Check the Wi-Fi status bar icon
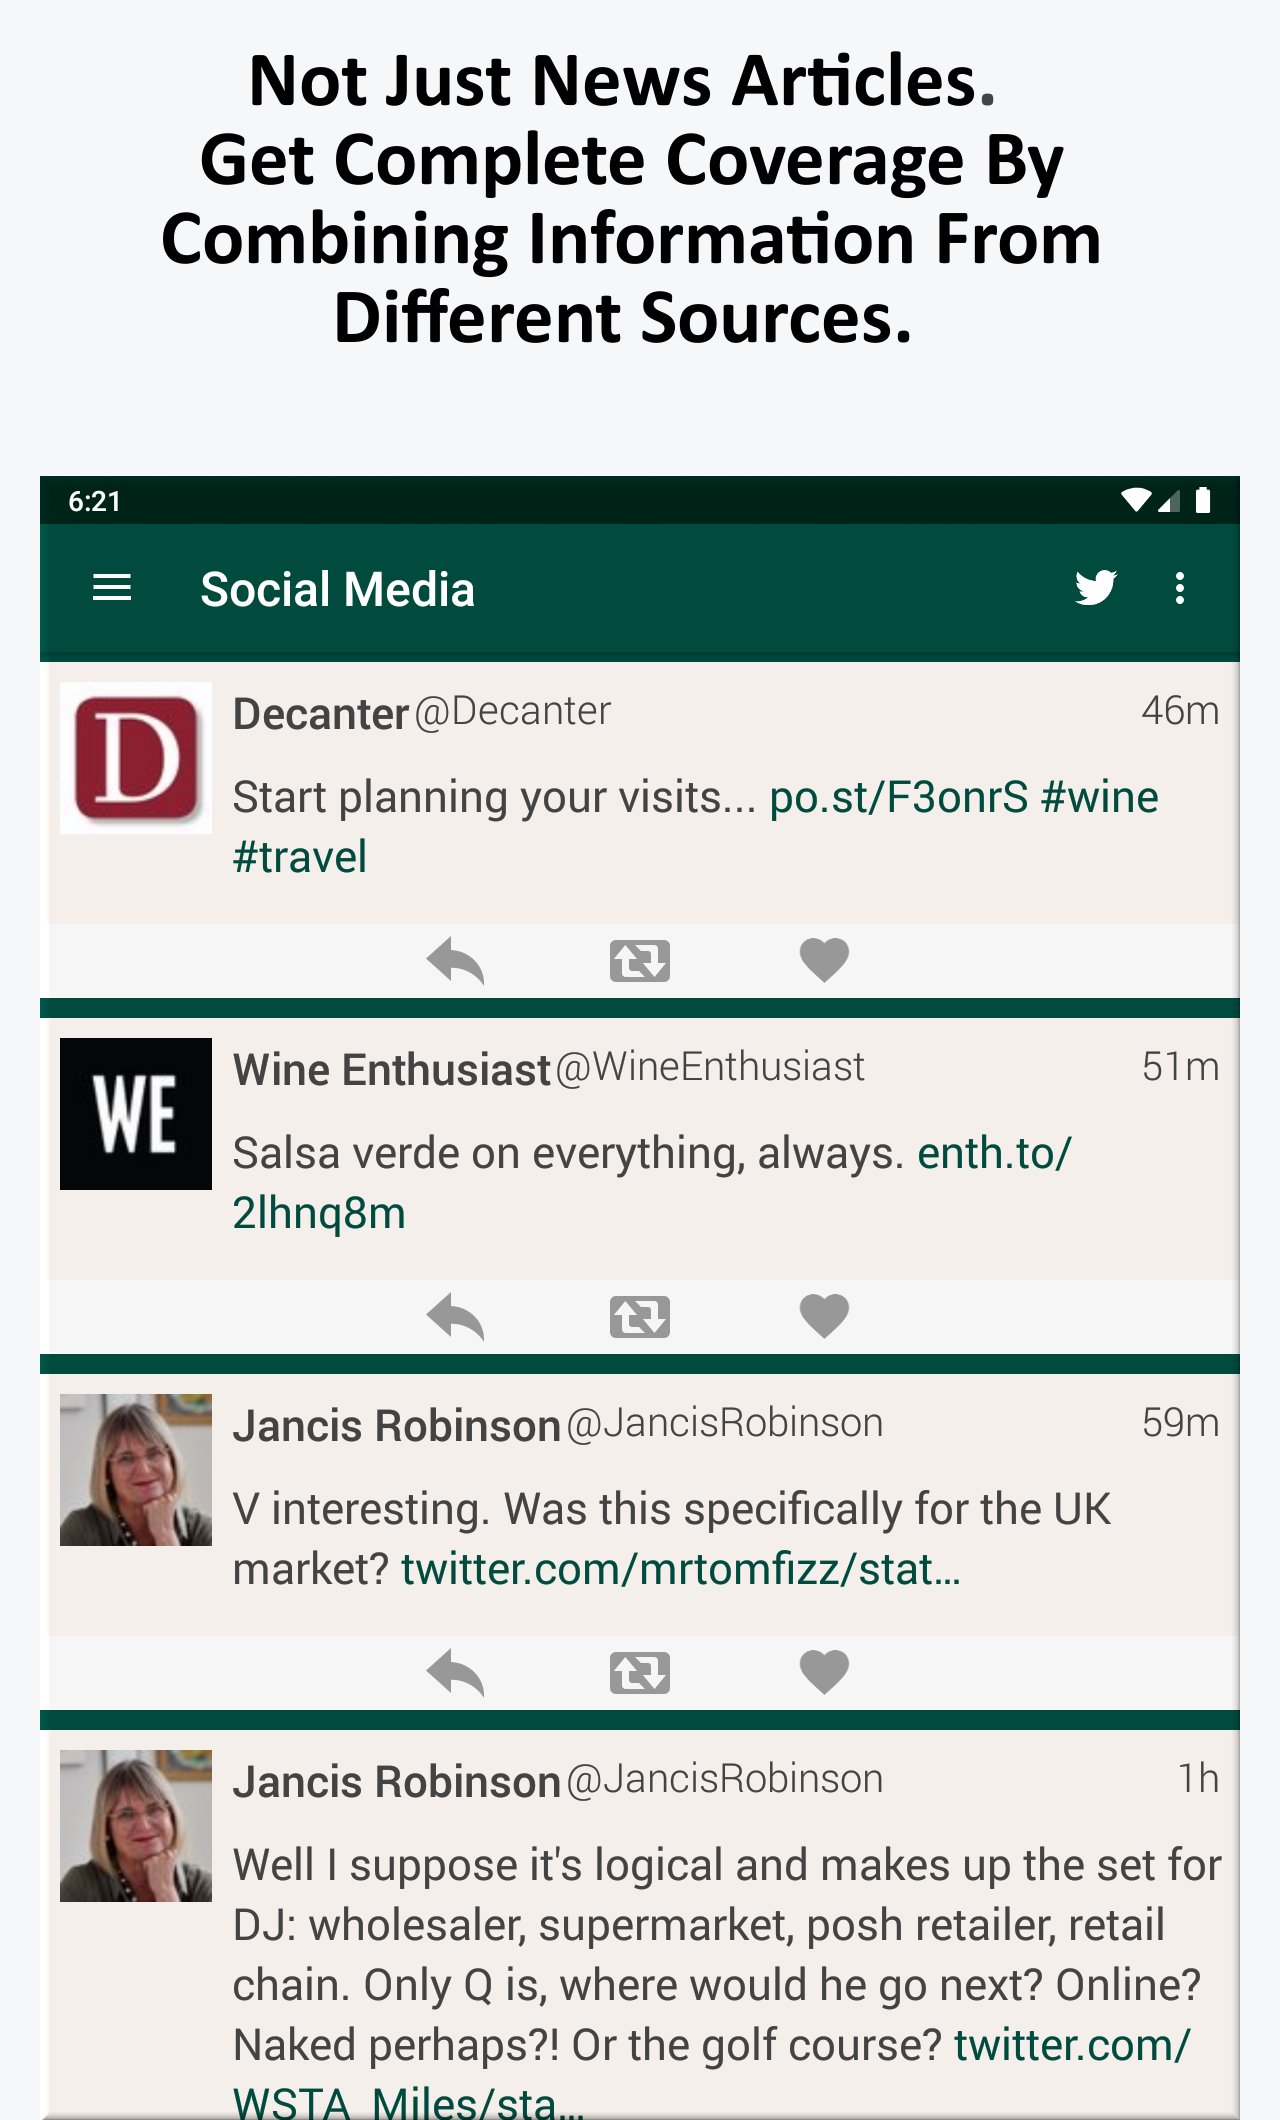The height and width of the screenshot is (2120, 1280). [1136, 500]
